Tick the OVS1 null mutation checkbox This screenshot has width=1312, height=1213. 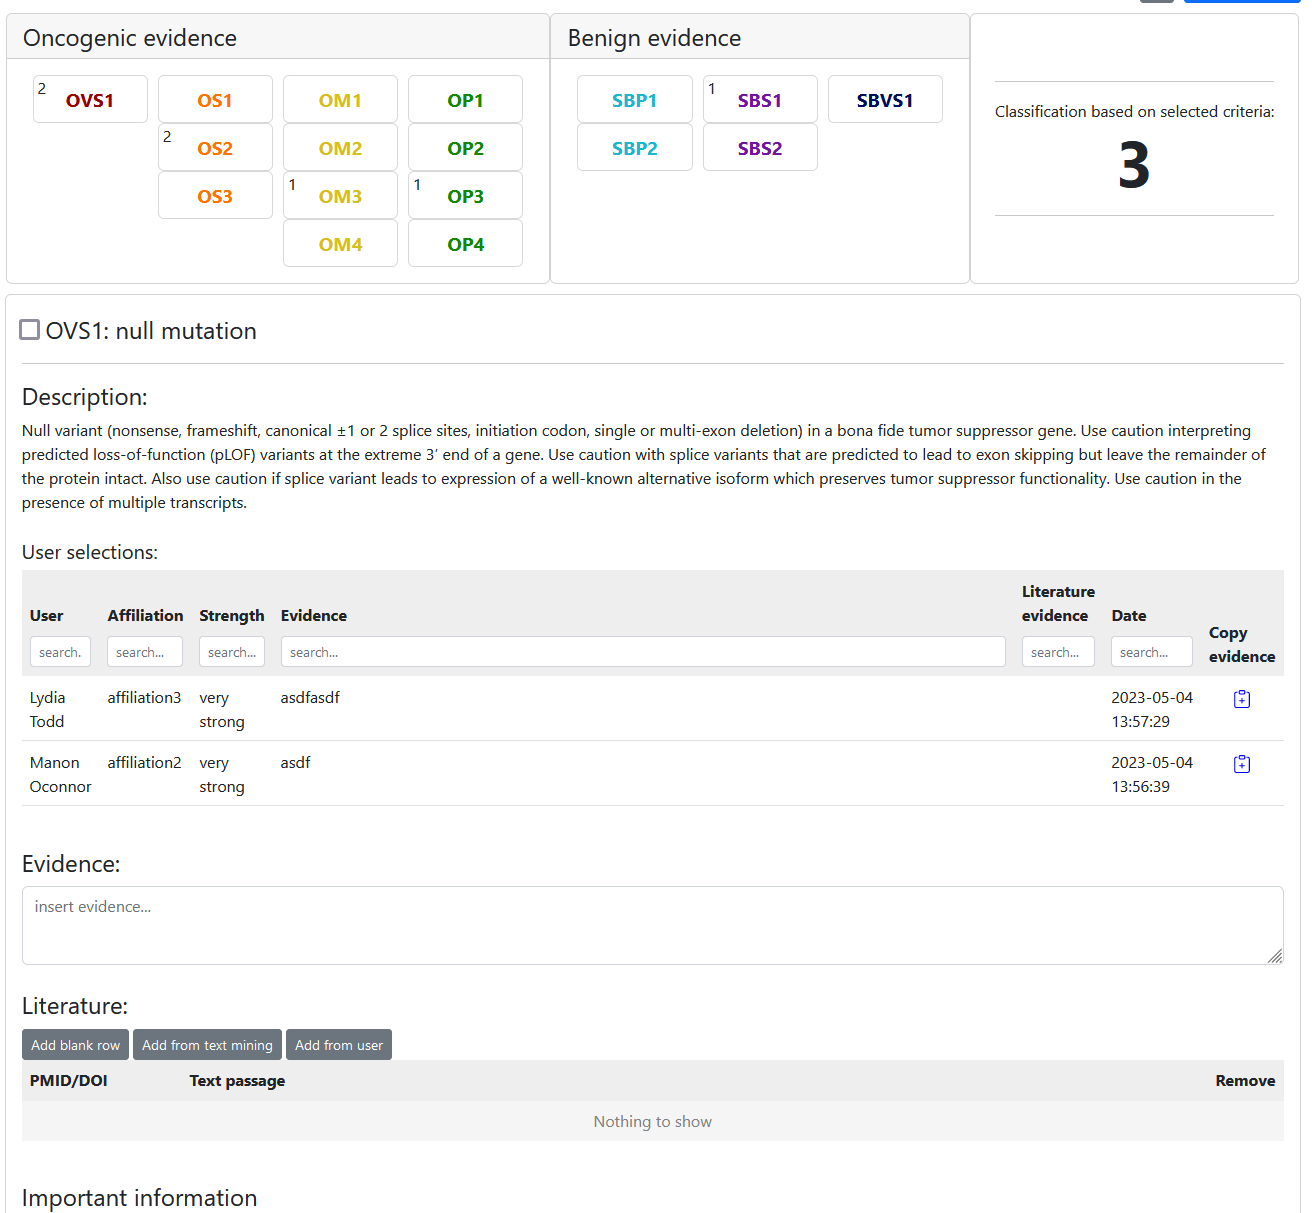(30, 330)
